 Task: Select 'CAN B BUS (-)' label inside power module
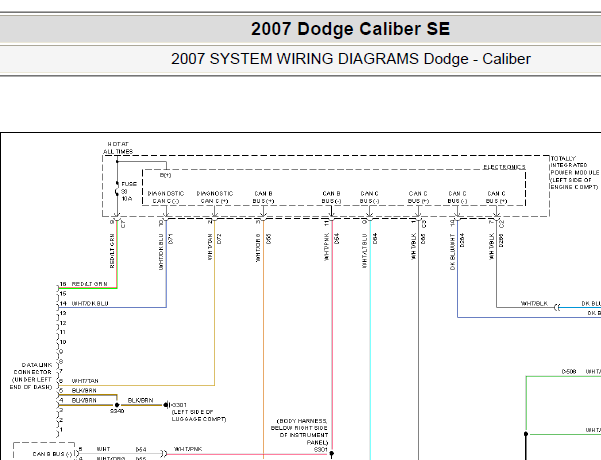(332, 197)
